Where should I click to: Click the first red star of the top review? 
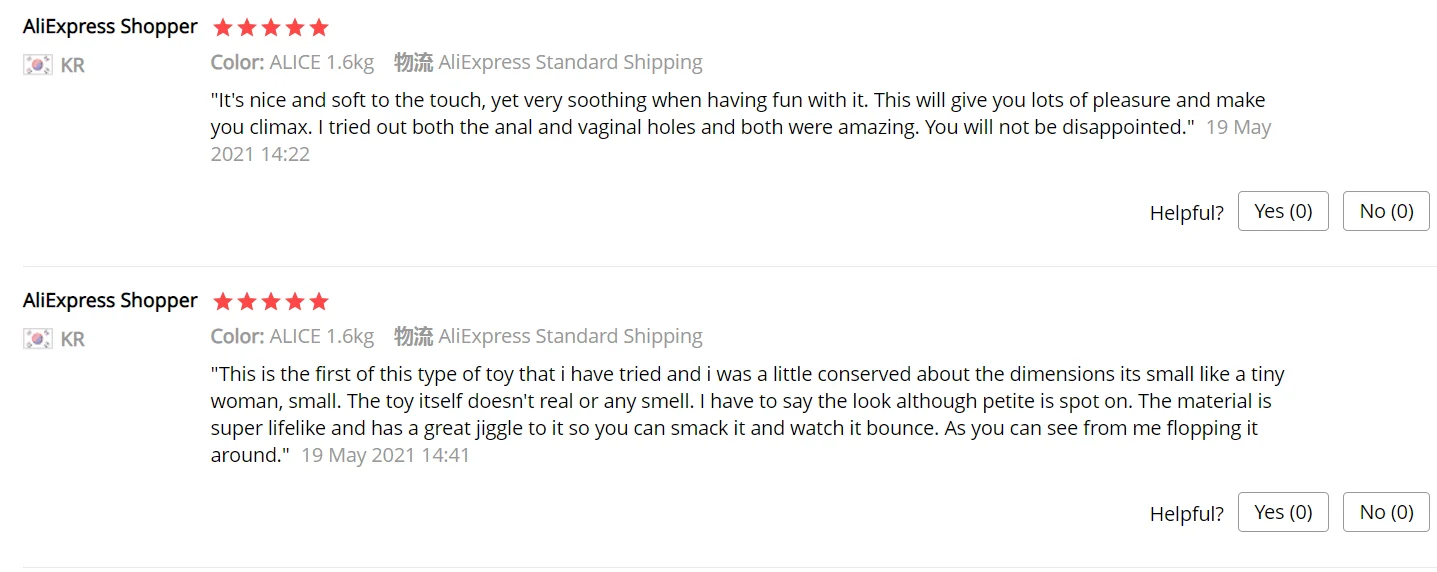223,28
